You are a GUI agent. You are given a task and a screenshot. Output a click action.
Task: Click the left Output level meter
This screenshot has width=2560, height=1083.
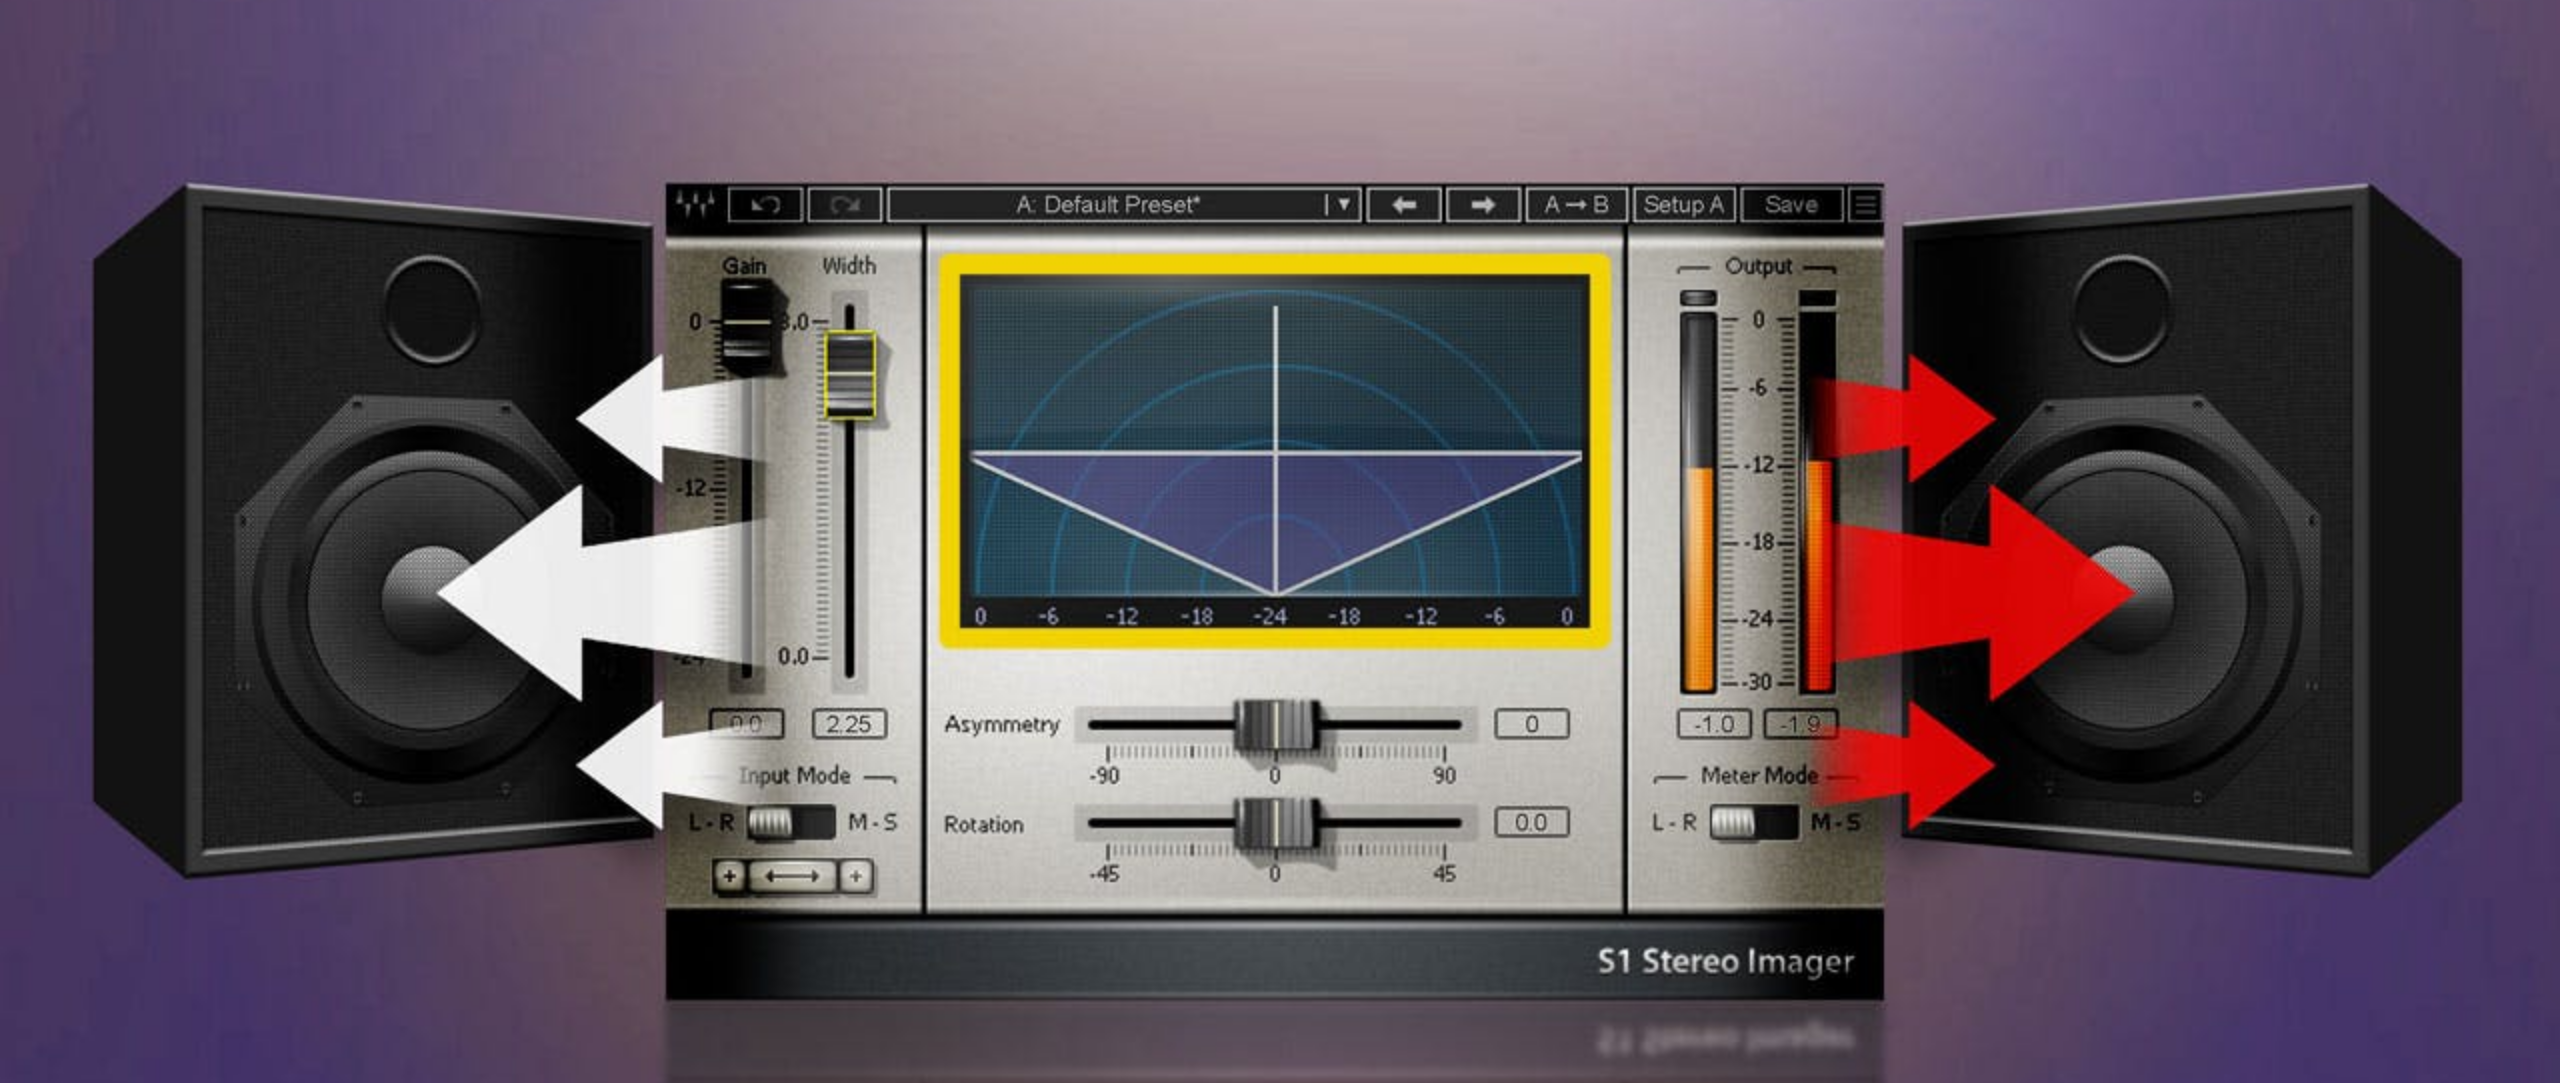[x=1698, y=500]
